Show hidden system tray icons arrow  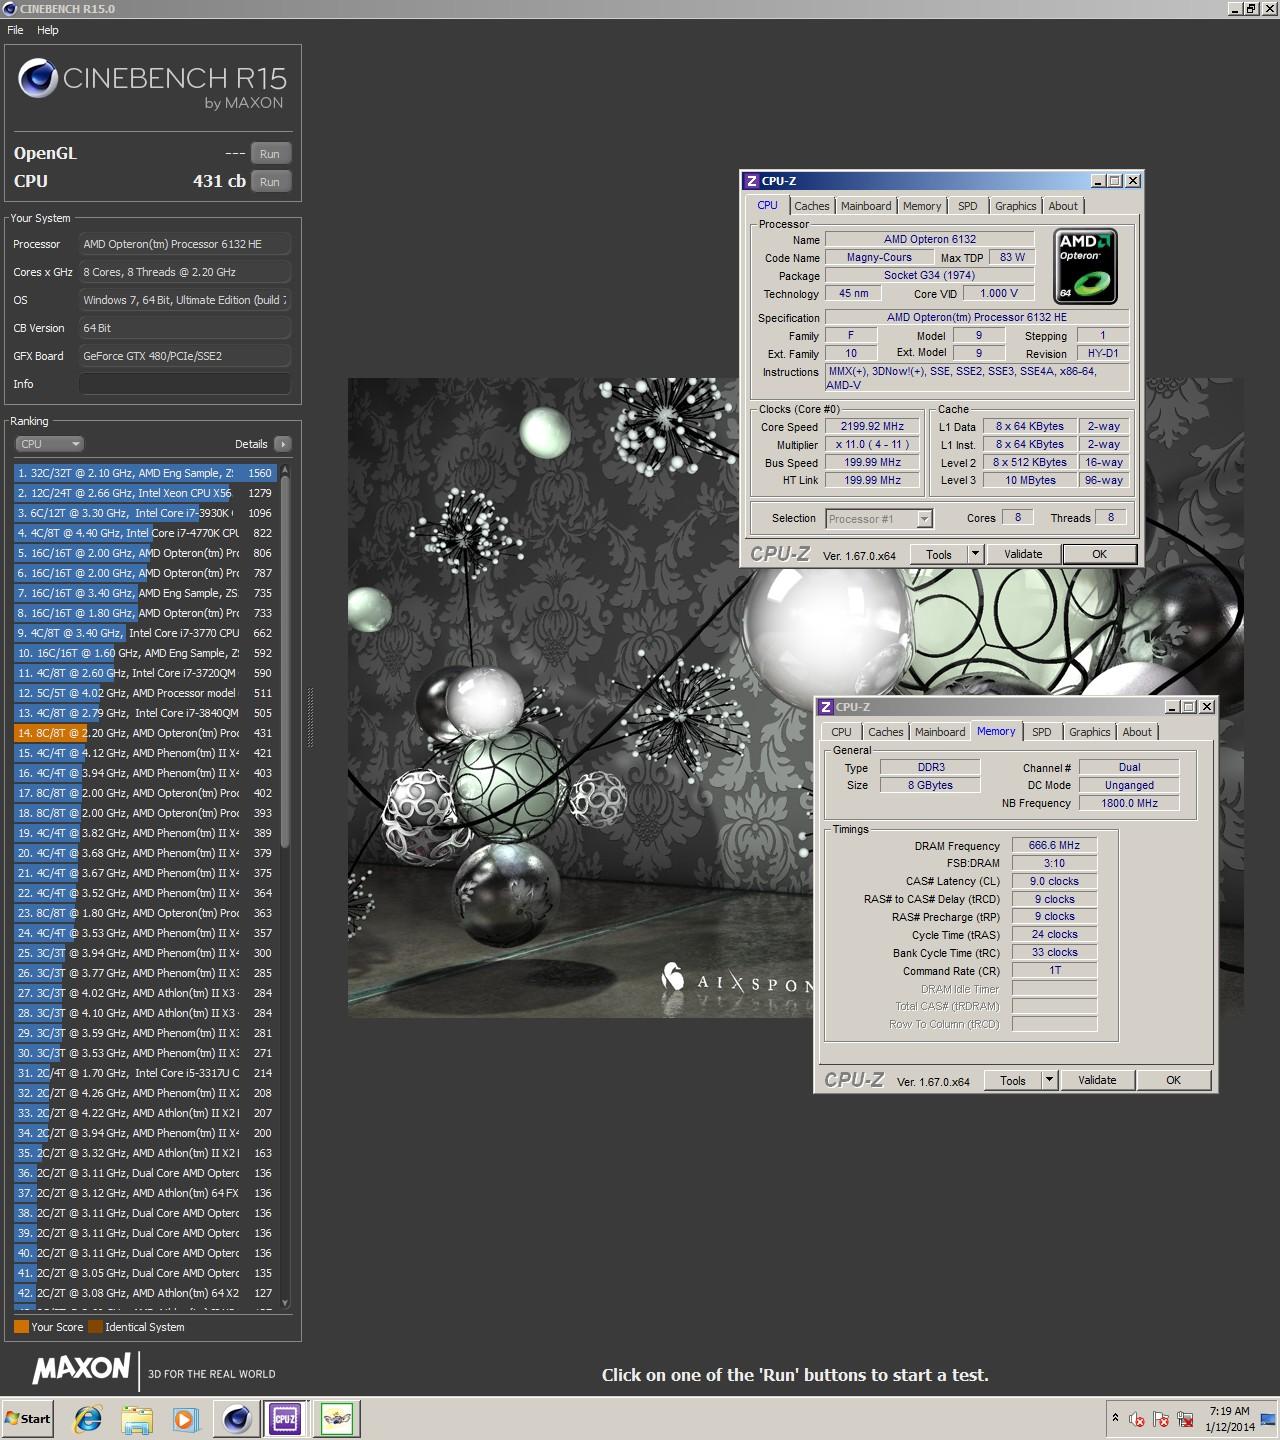tap(1114, 1419)
